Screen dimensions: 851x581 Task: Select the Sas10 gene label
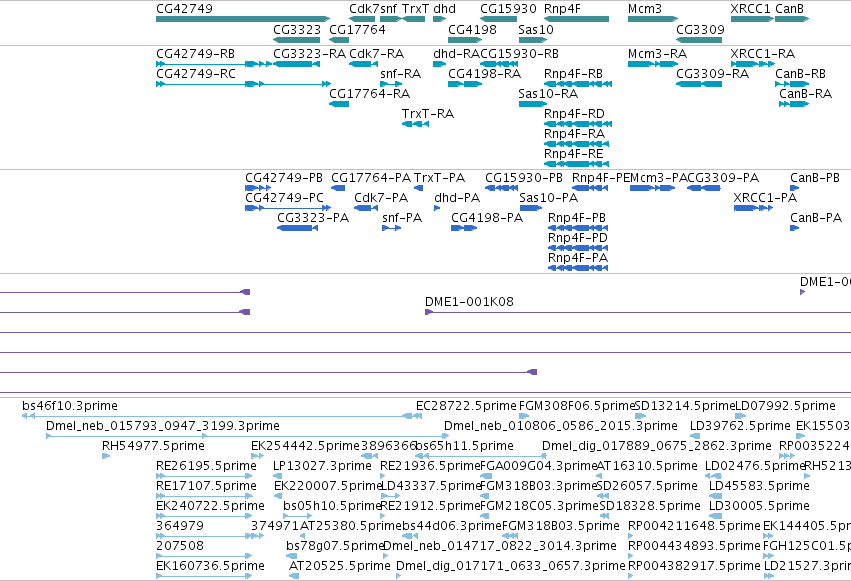[536, 30]
